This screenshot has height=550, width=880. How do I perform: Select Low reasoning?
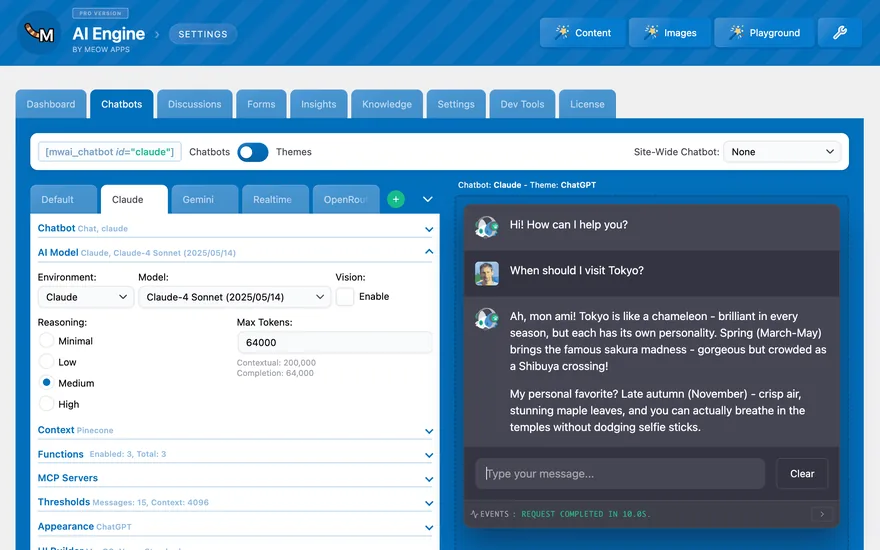[x=46, y=362]
